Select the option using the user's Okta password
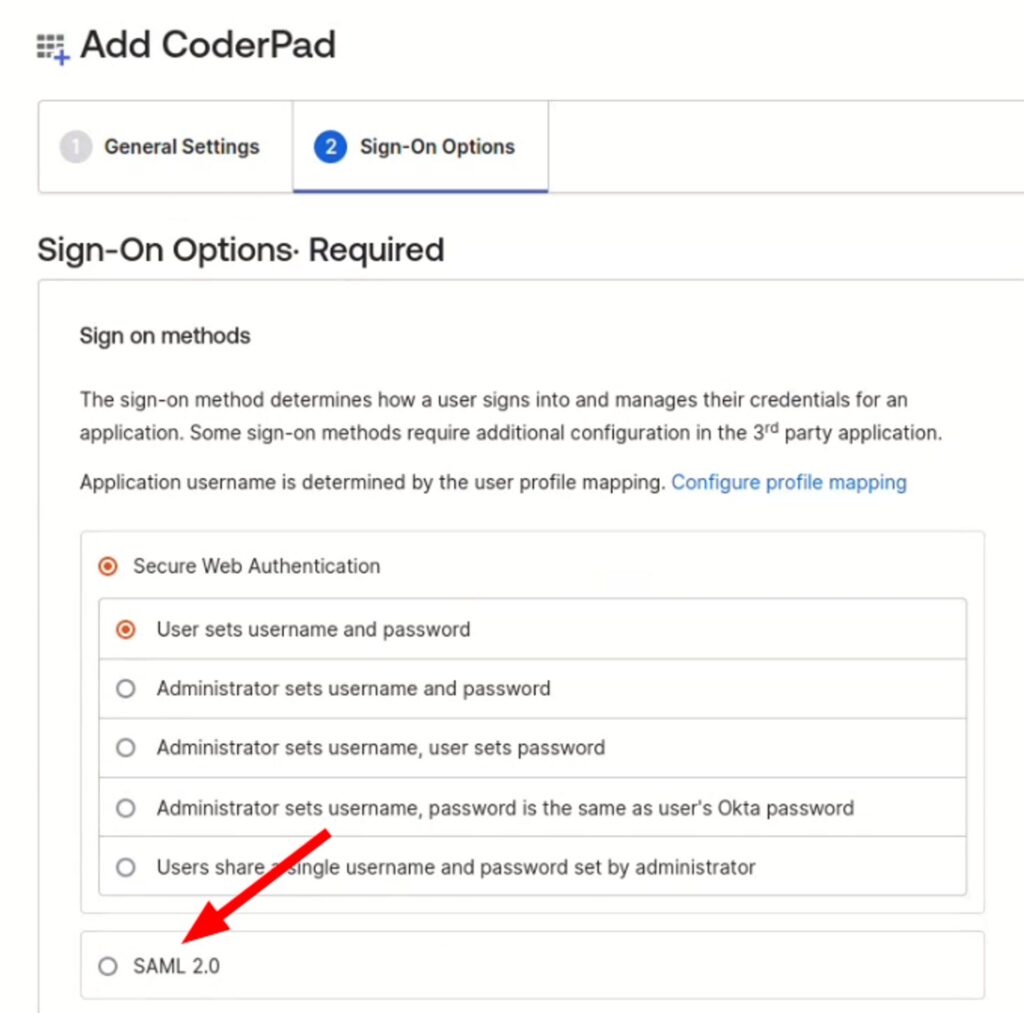Screen dimensions: 1024x1013 [125, 808]
